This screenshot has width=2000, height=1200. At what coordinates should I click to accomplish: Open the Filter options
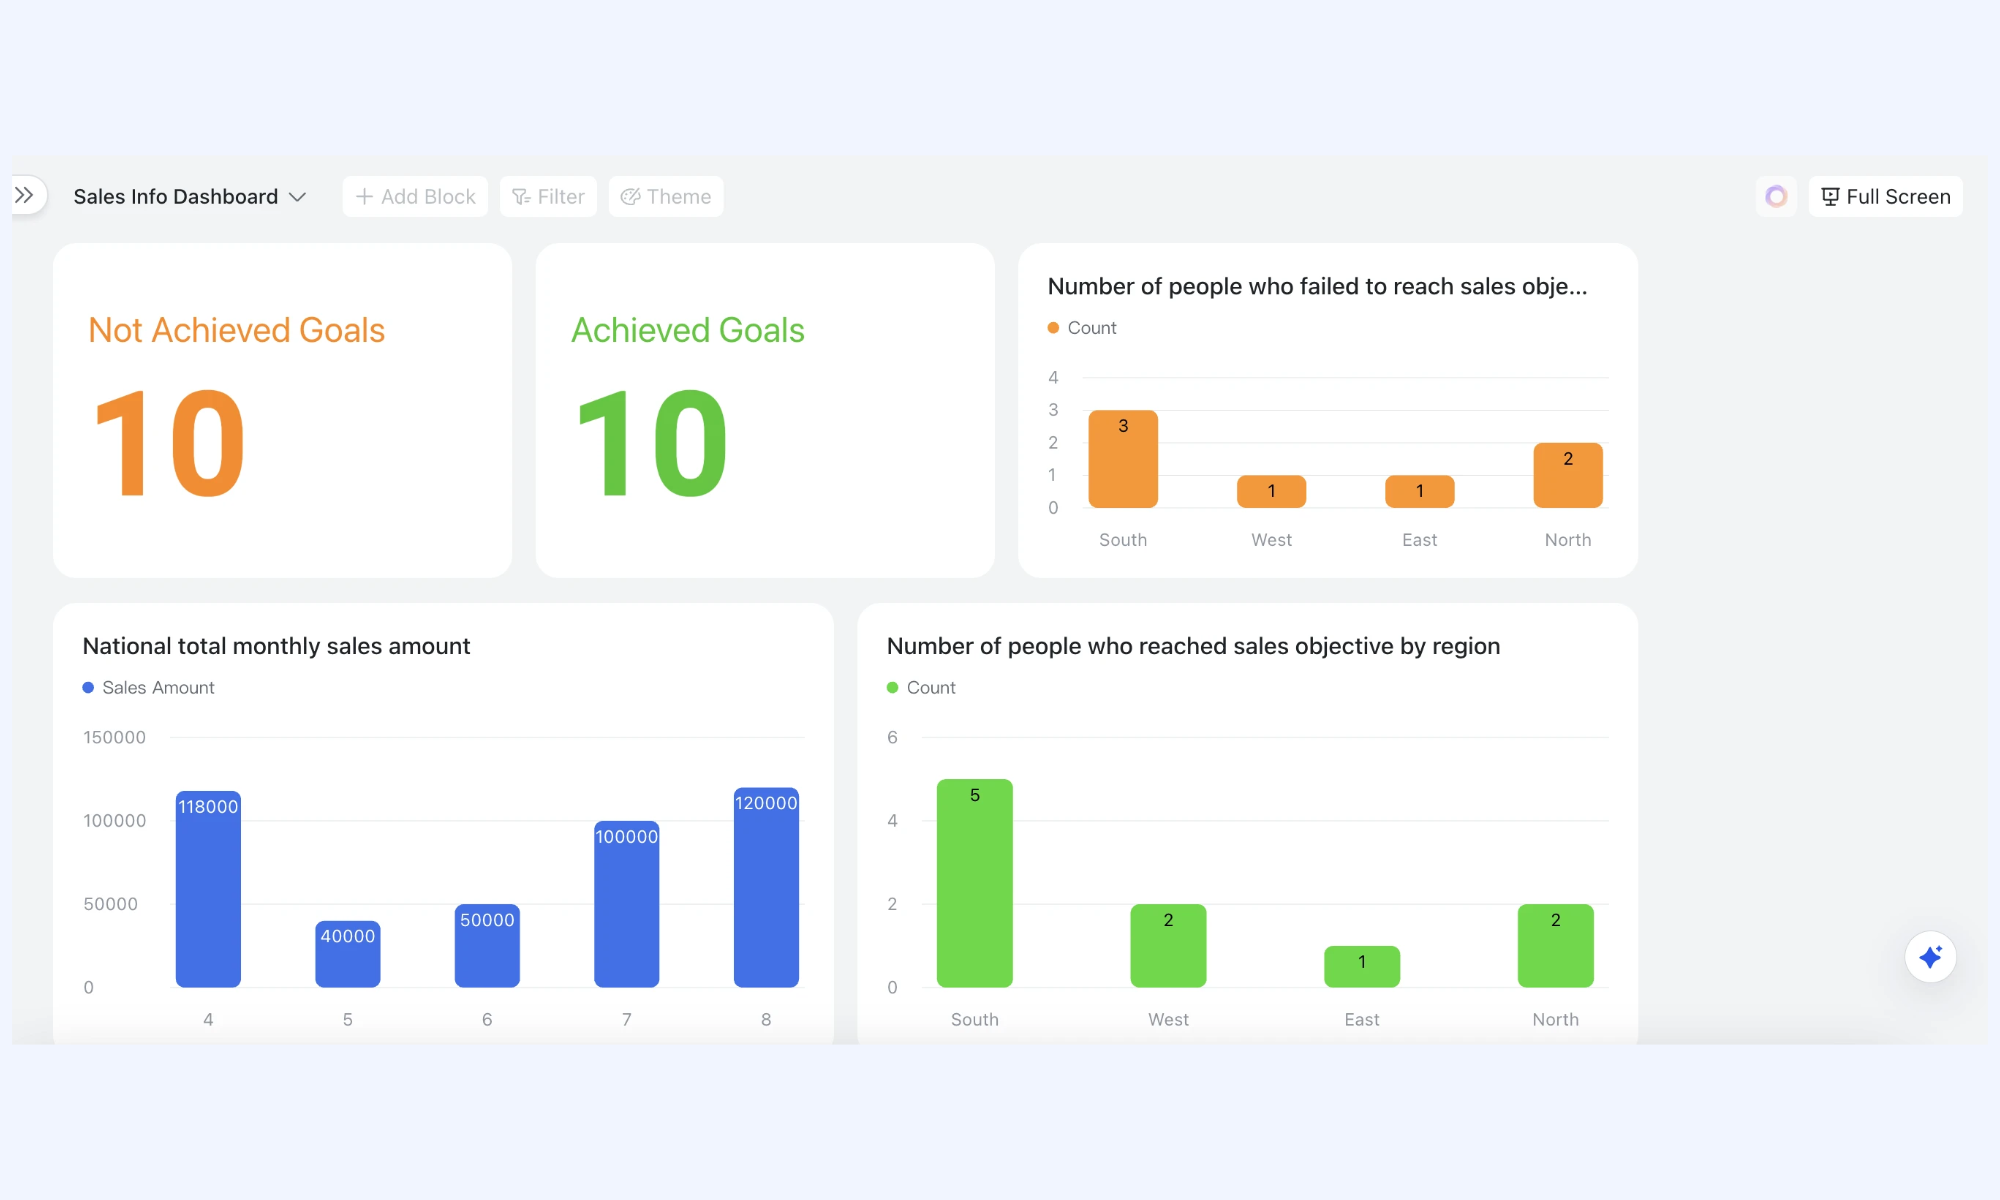(x=548, y=197)
